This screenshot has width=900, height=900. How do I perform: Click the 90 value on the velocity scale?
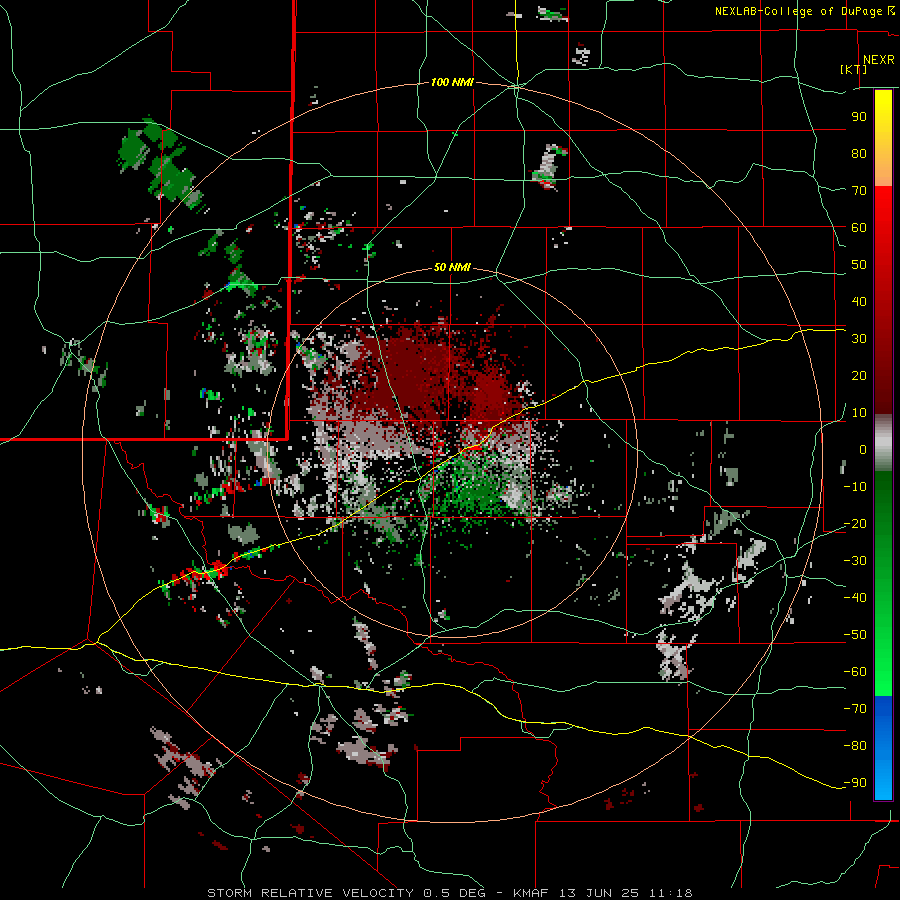click(x=859, y=117)
